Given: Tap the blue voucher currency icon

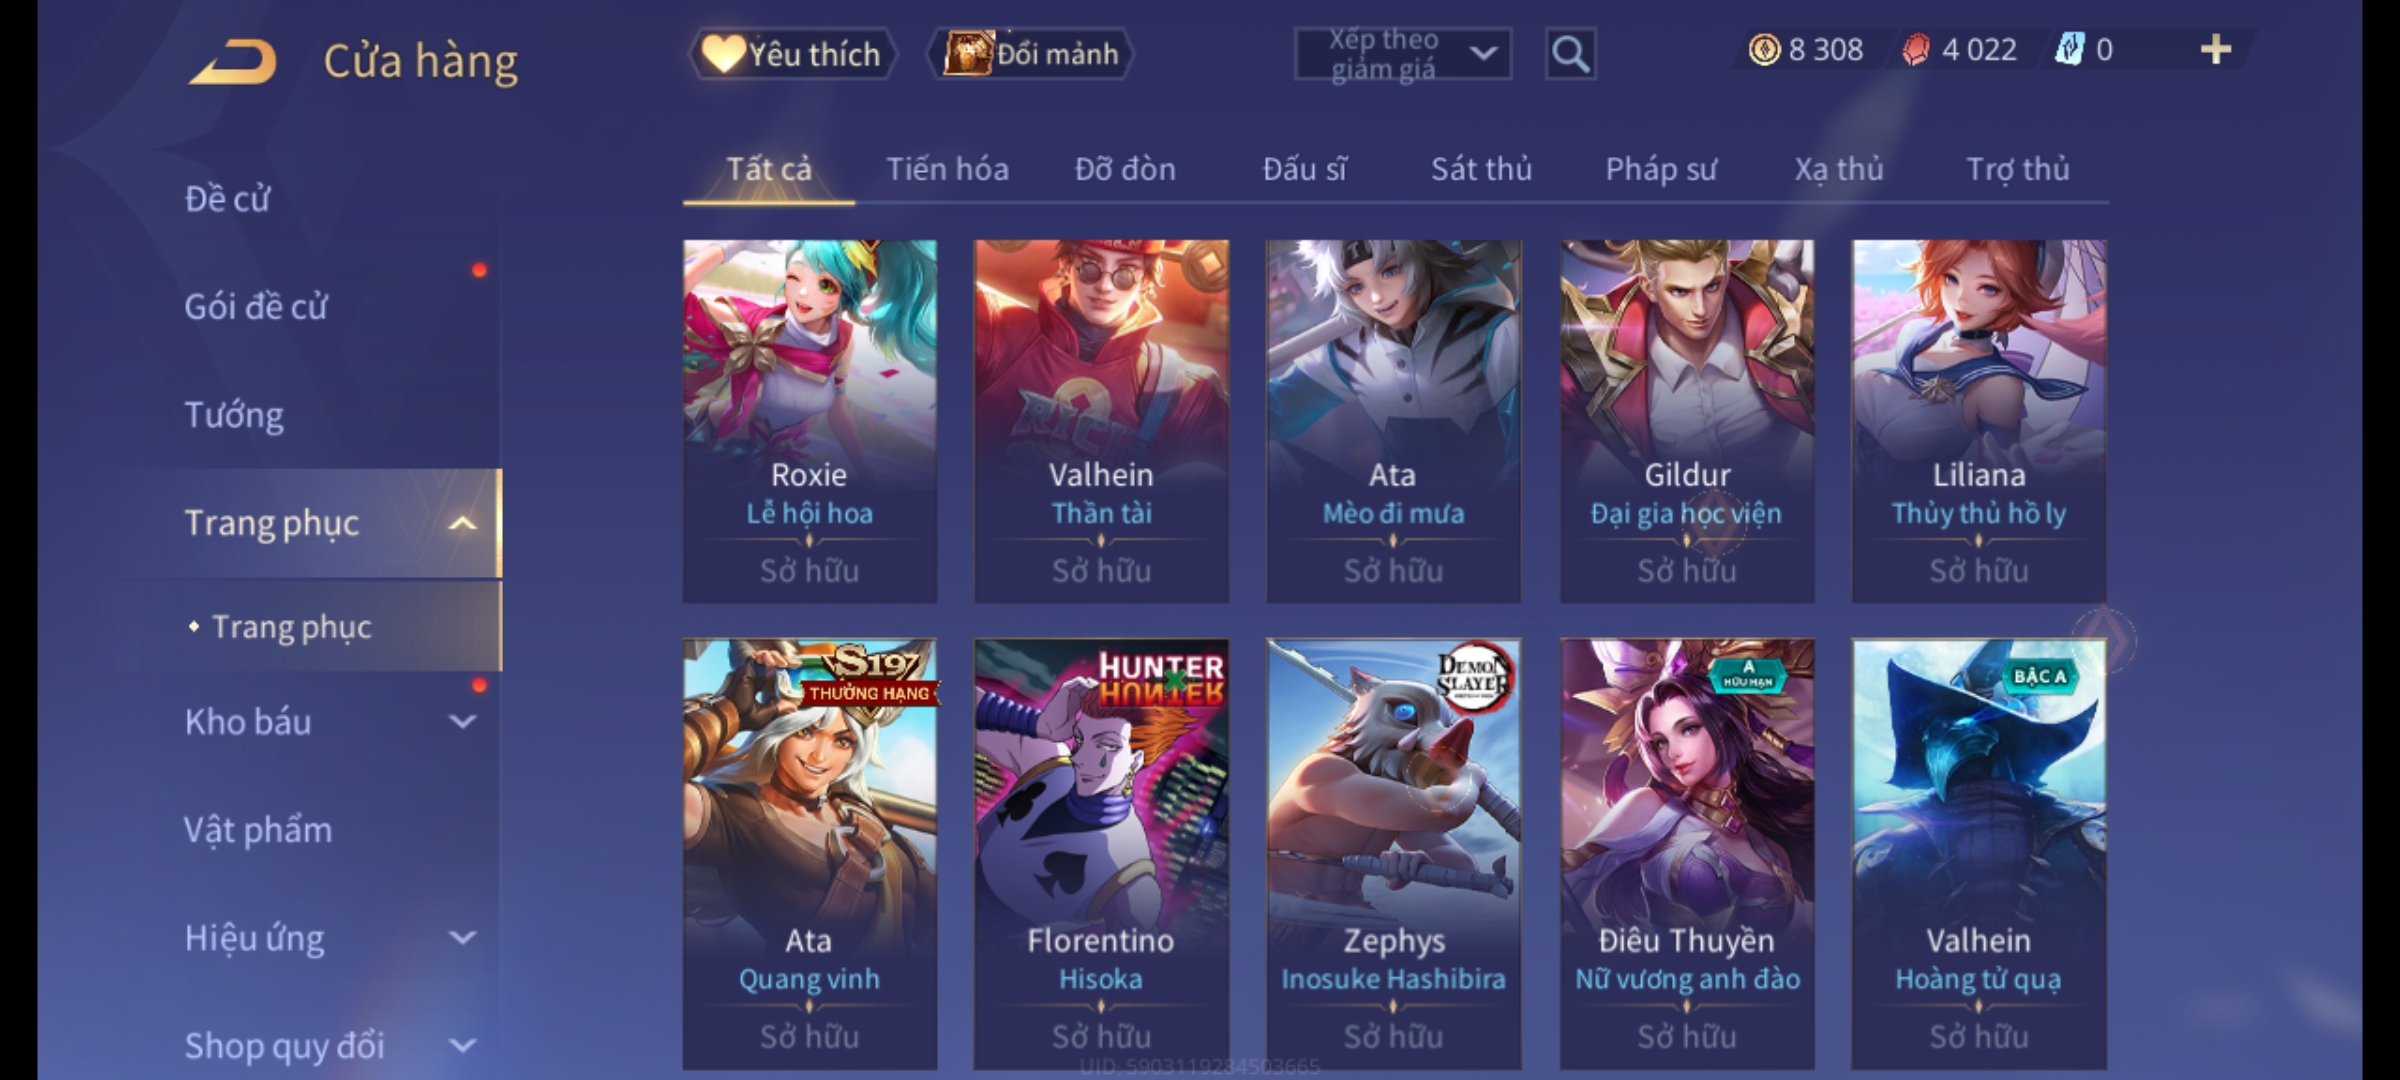Looking at the screenshot, I should tap(2069, 50).
